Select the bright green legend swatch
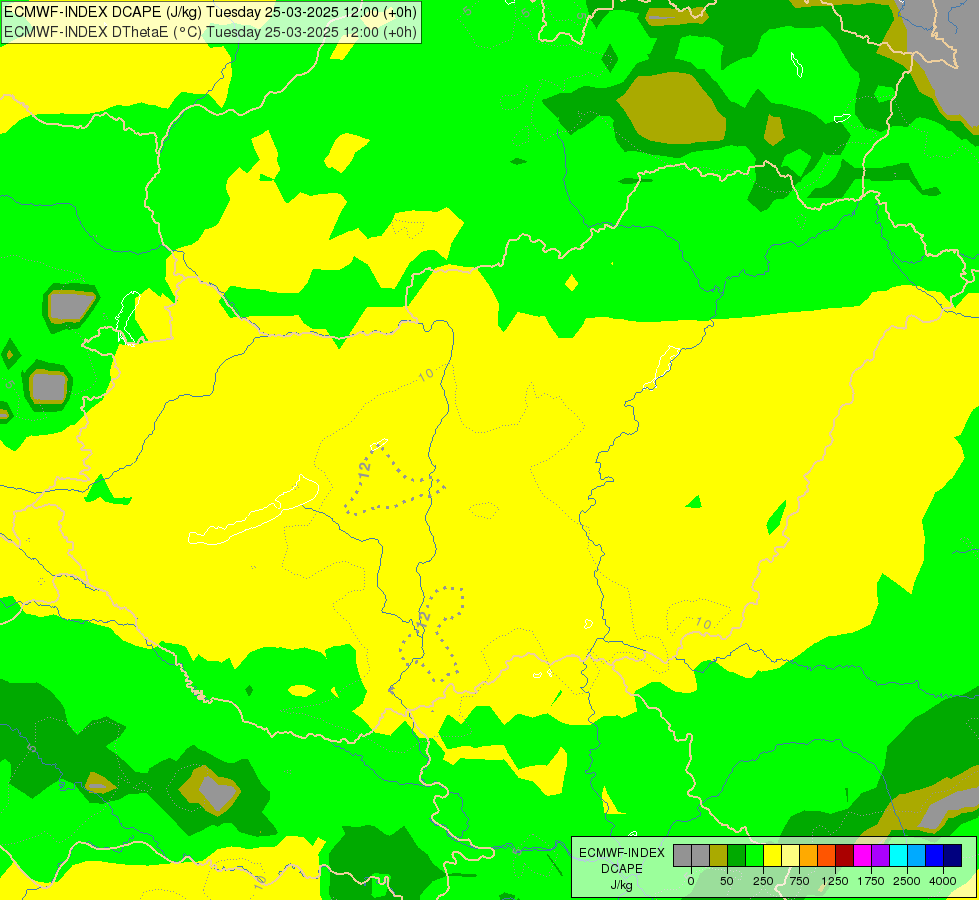 tap(754, 855)
